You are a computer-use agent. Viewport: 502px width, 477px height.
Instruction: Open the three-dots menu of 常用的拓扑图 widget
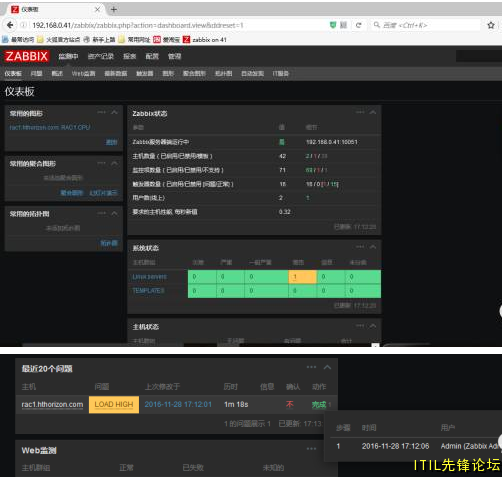(x=101, y=213)
